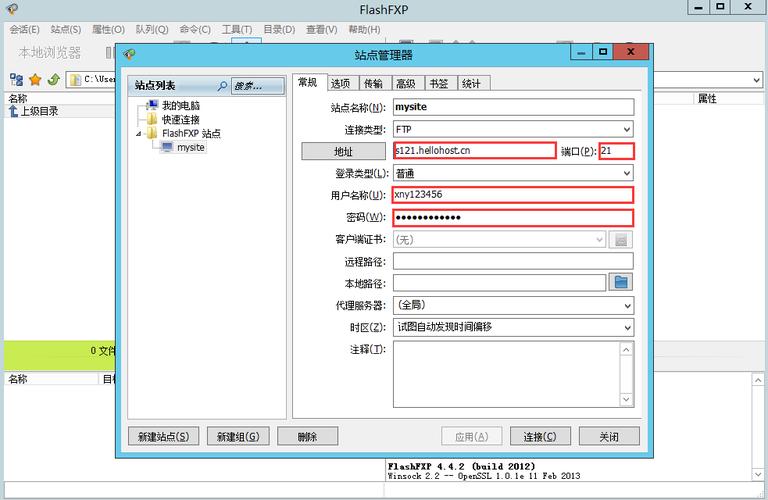Click the green up-arrow refresh icon

click(53, 79)
